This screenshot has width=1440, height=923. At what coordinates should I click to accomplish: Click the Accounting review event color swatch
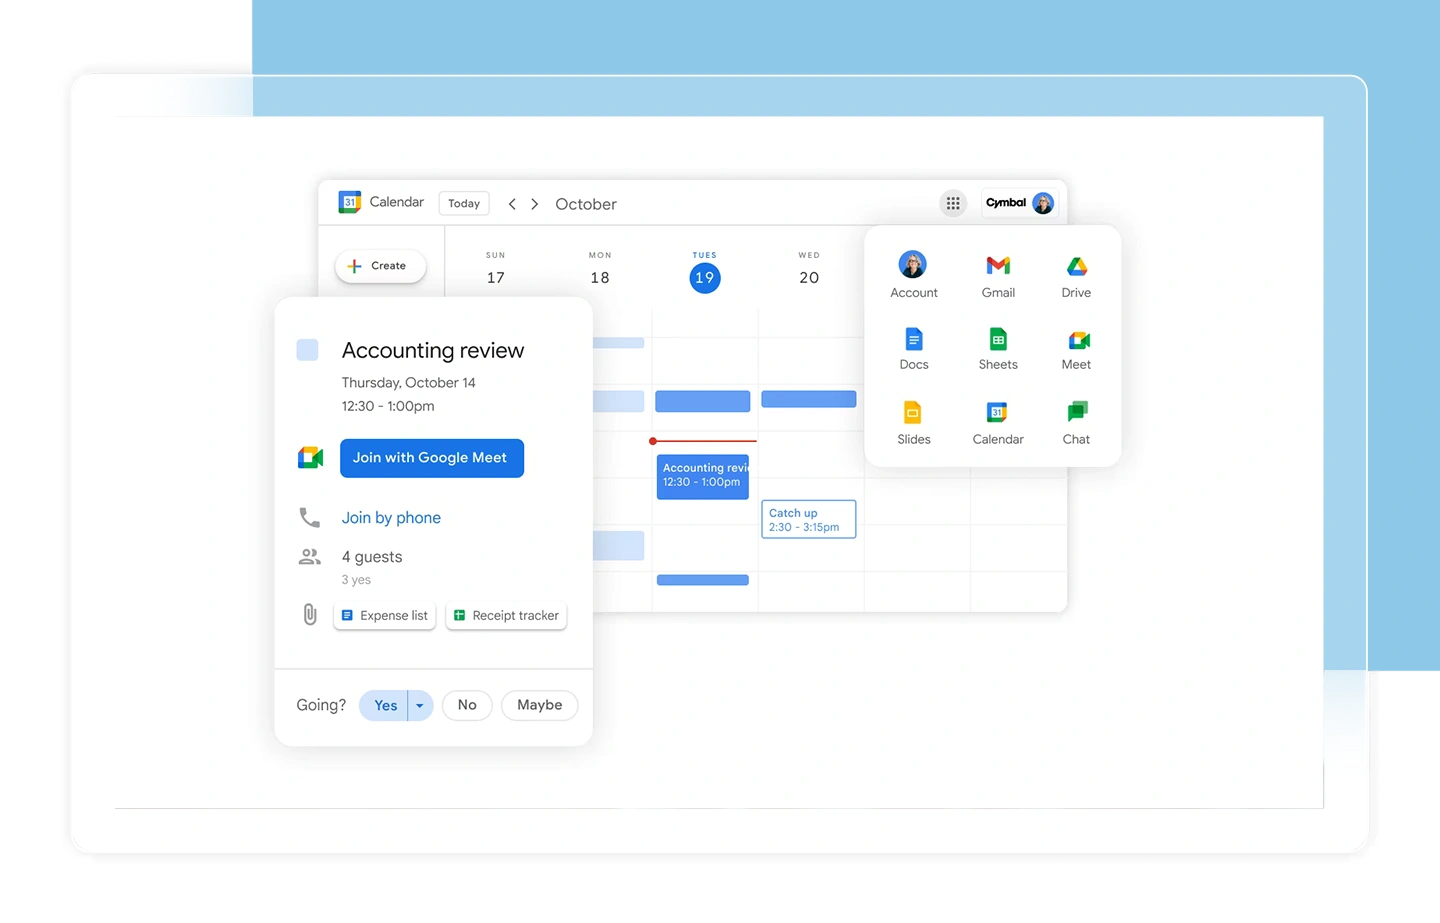(x=308, y=350)
